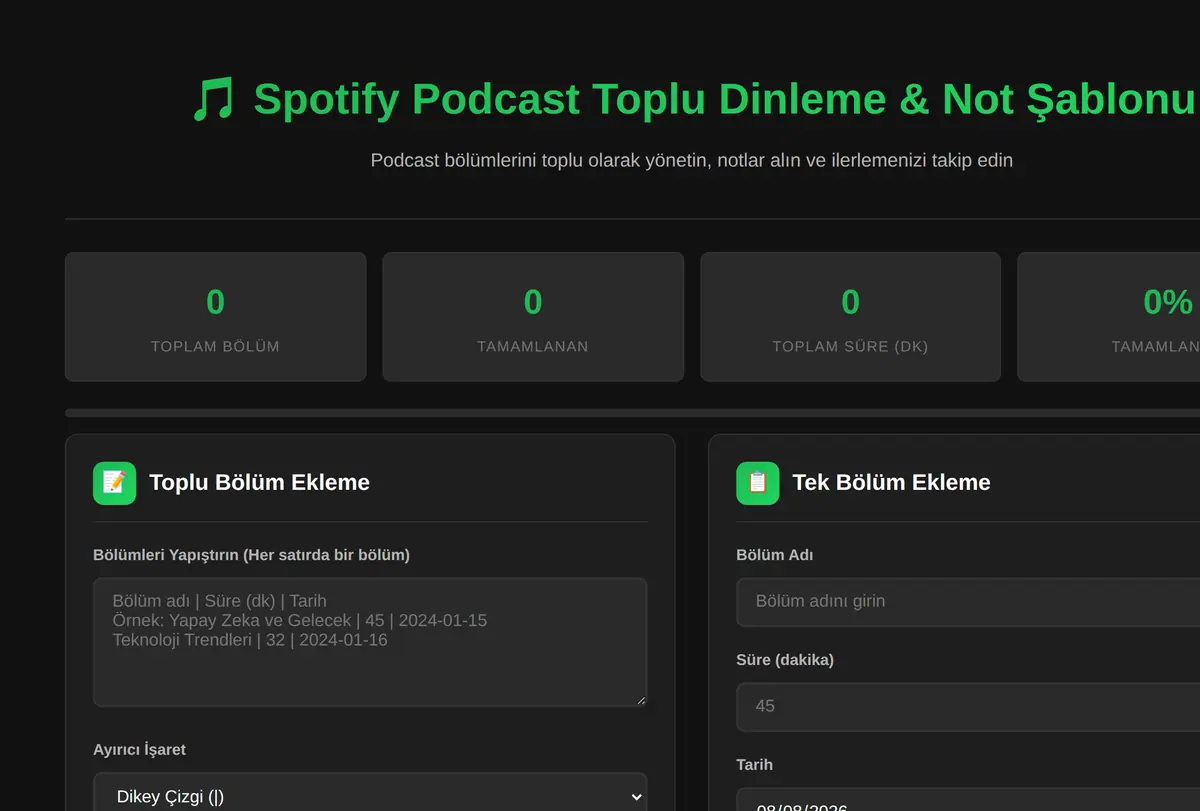Click the textarea resize handle corner

[x=640, y=700]
